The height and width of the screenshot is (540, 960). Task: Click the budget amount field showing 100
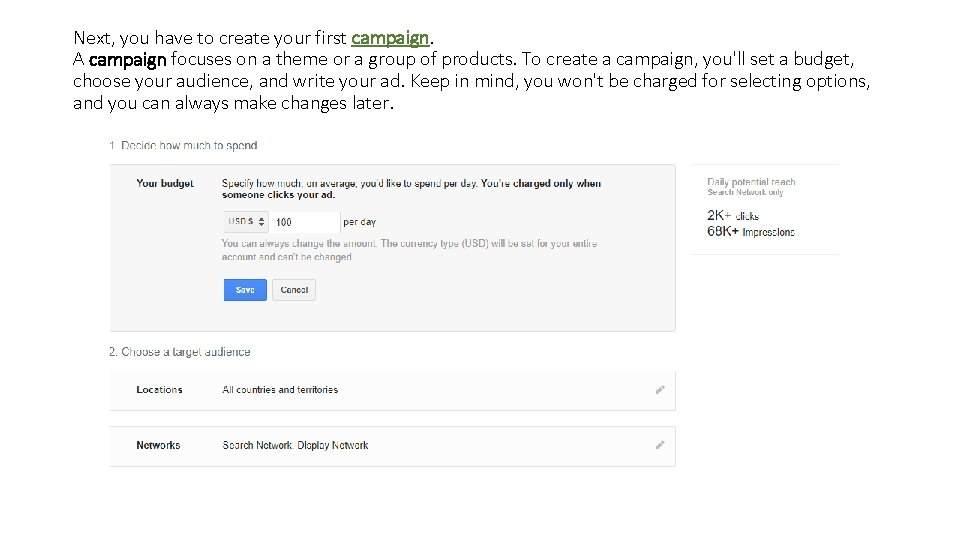pos(305,222)
